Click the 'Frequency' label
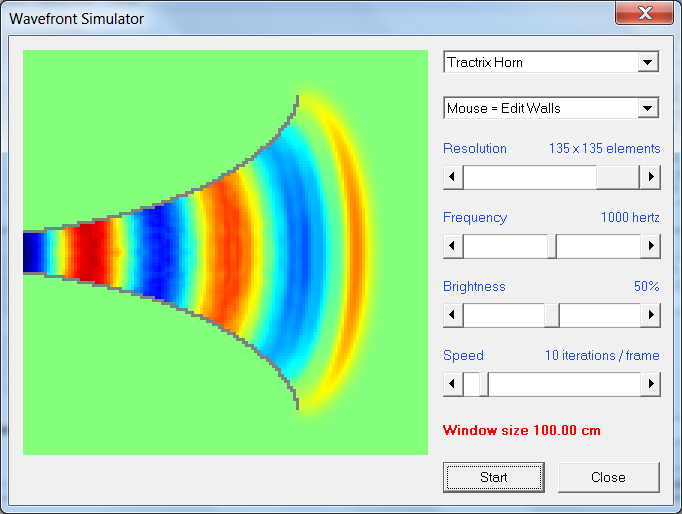 (475, 218)
